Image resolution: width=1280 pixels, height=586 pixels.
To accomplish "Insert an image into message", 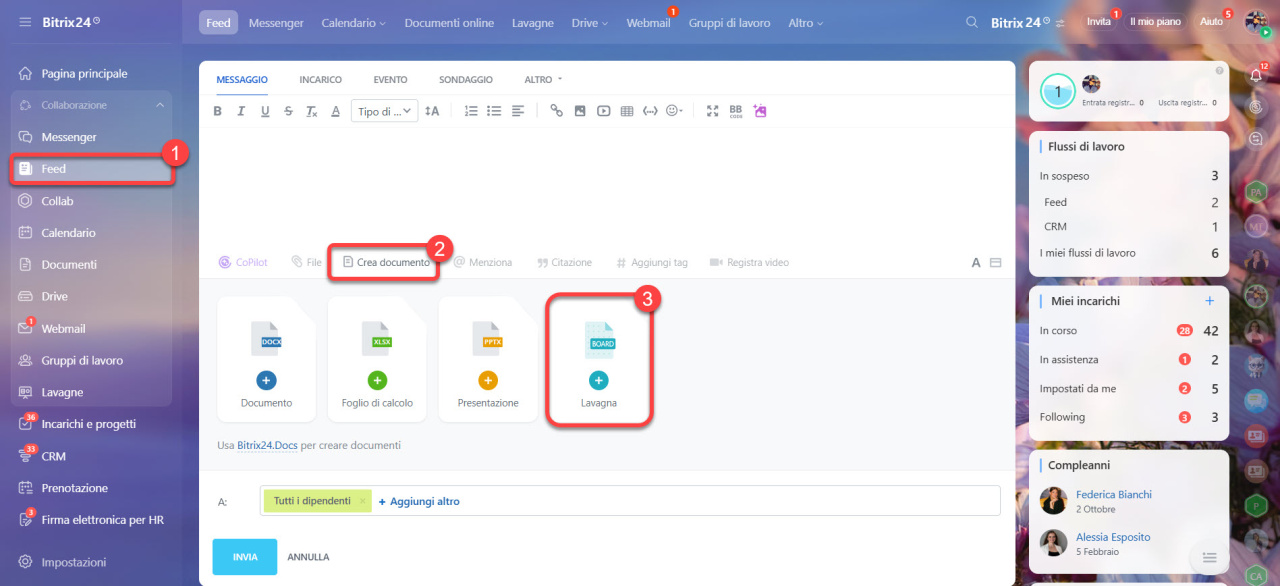I will (x=580, y=111).
